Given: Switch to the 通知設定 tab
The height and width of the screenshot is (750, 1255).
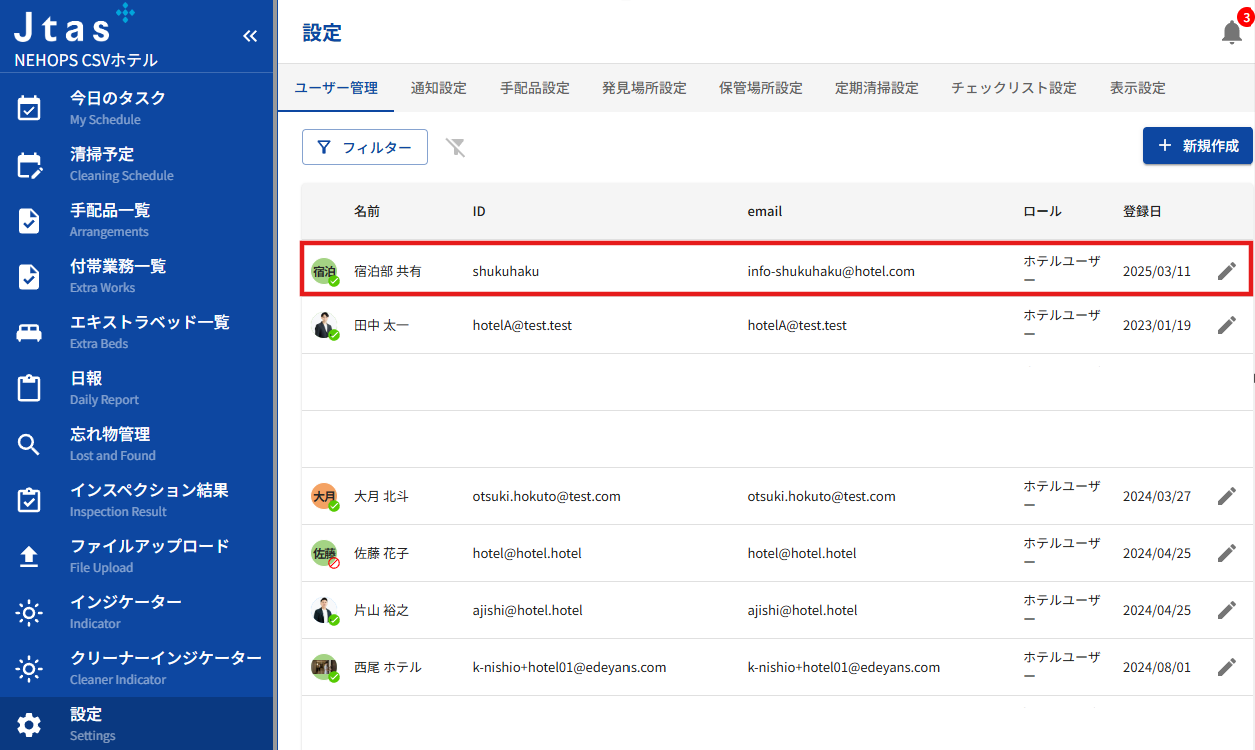Looking at the screenshot, I should pyautogui.click(x=438, y=88).
